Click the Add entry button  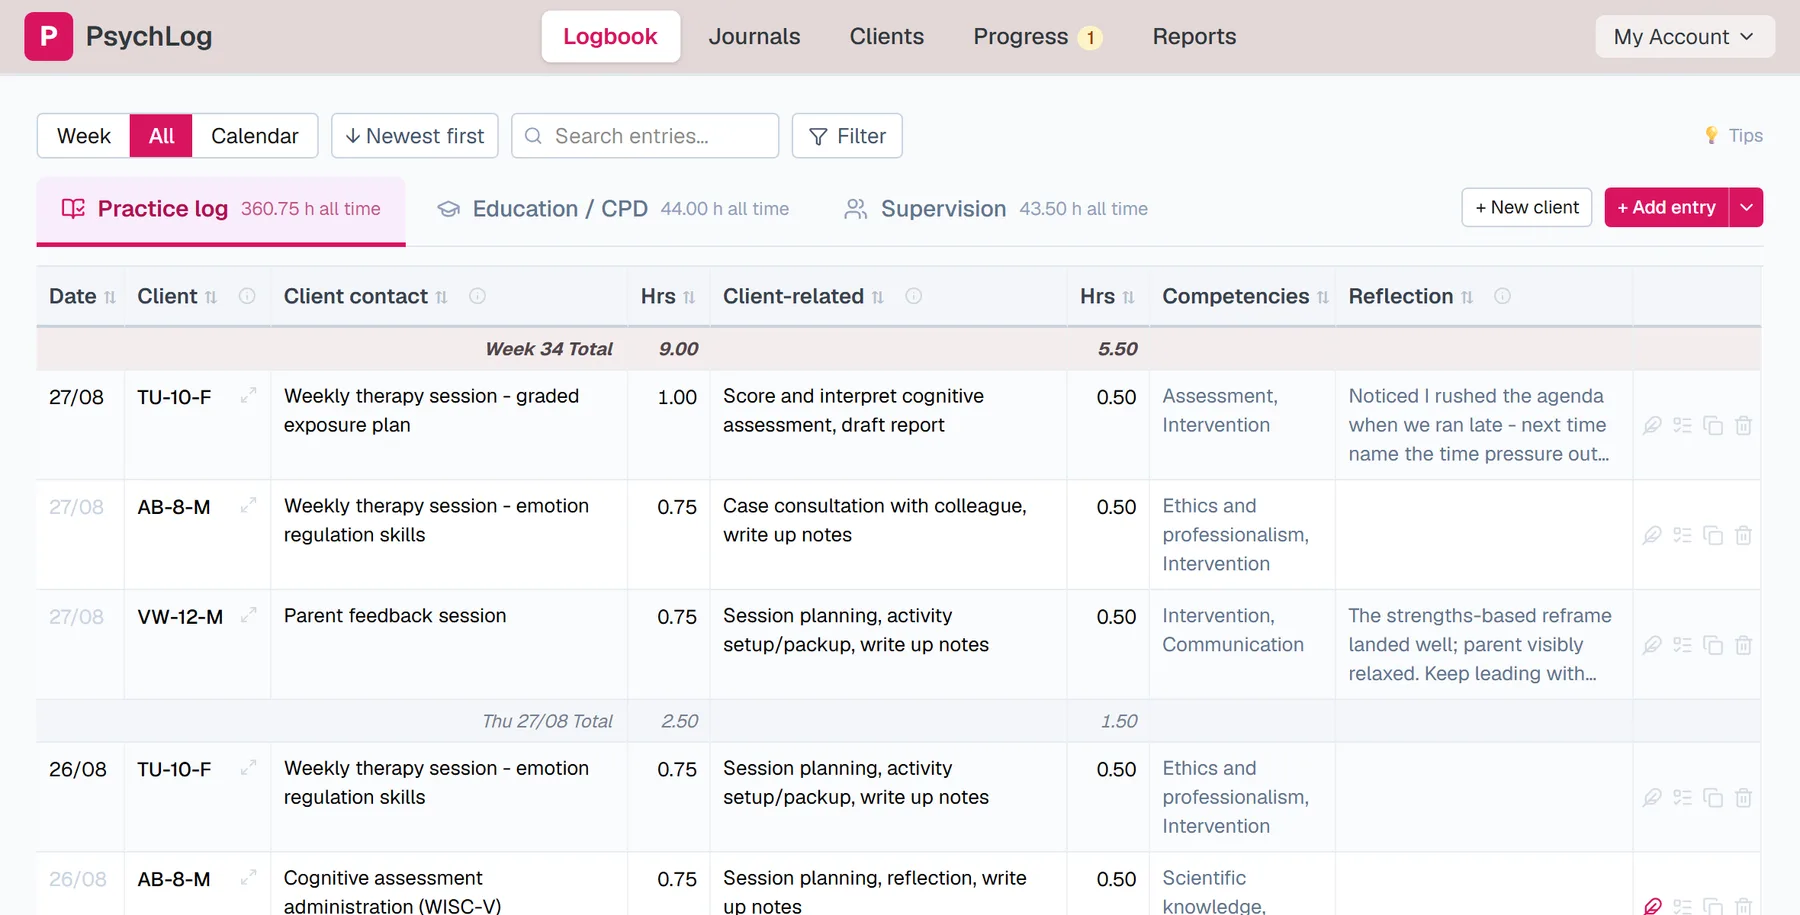click(x=1667, y=208)
